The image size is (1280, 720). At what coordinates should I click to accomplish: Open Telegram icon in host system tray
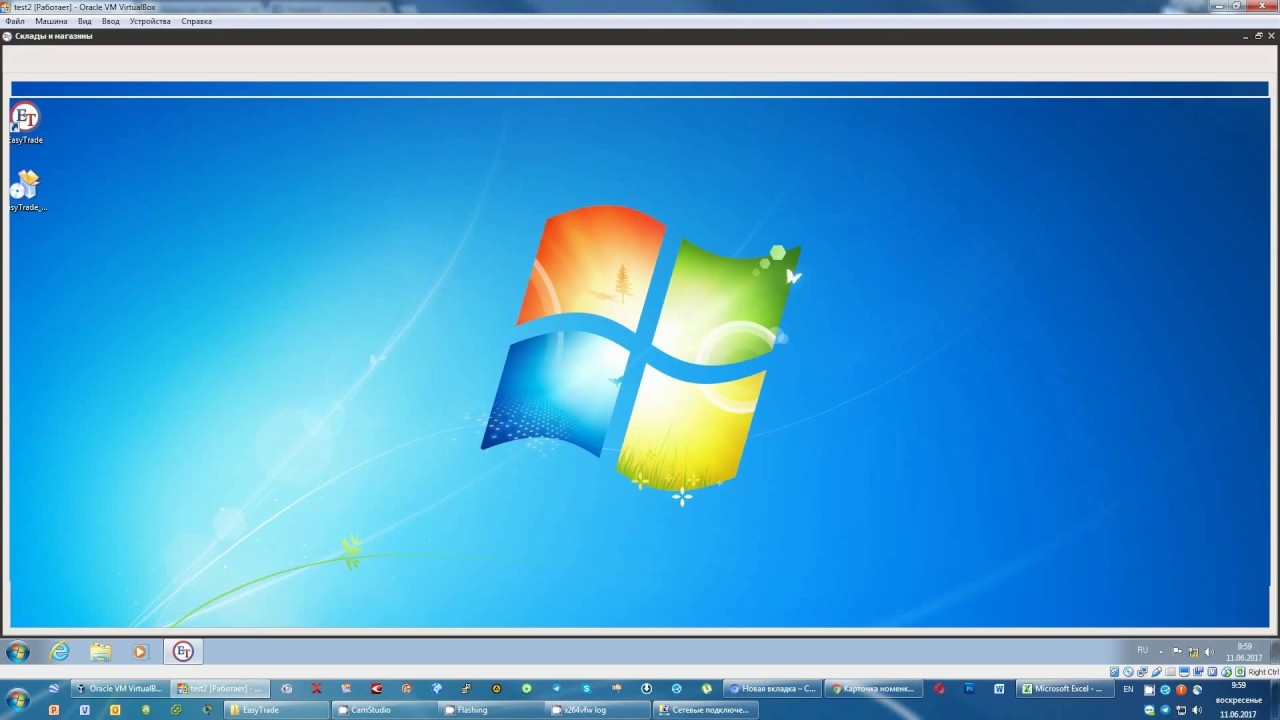(x=1165, y=709)
